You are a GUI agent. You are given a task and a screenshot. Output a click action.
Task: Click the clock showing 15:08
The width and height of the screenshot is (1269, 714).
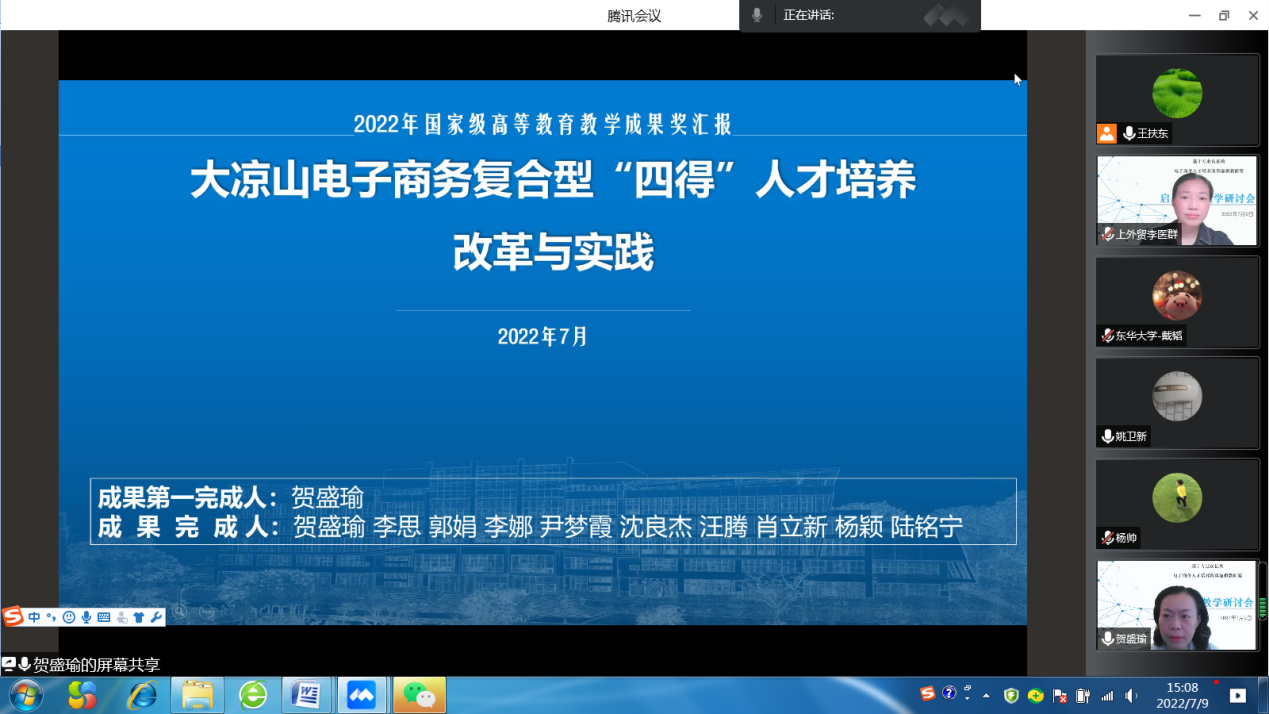pos(1182,695)
